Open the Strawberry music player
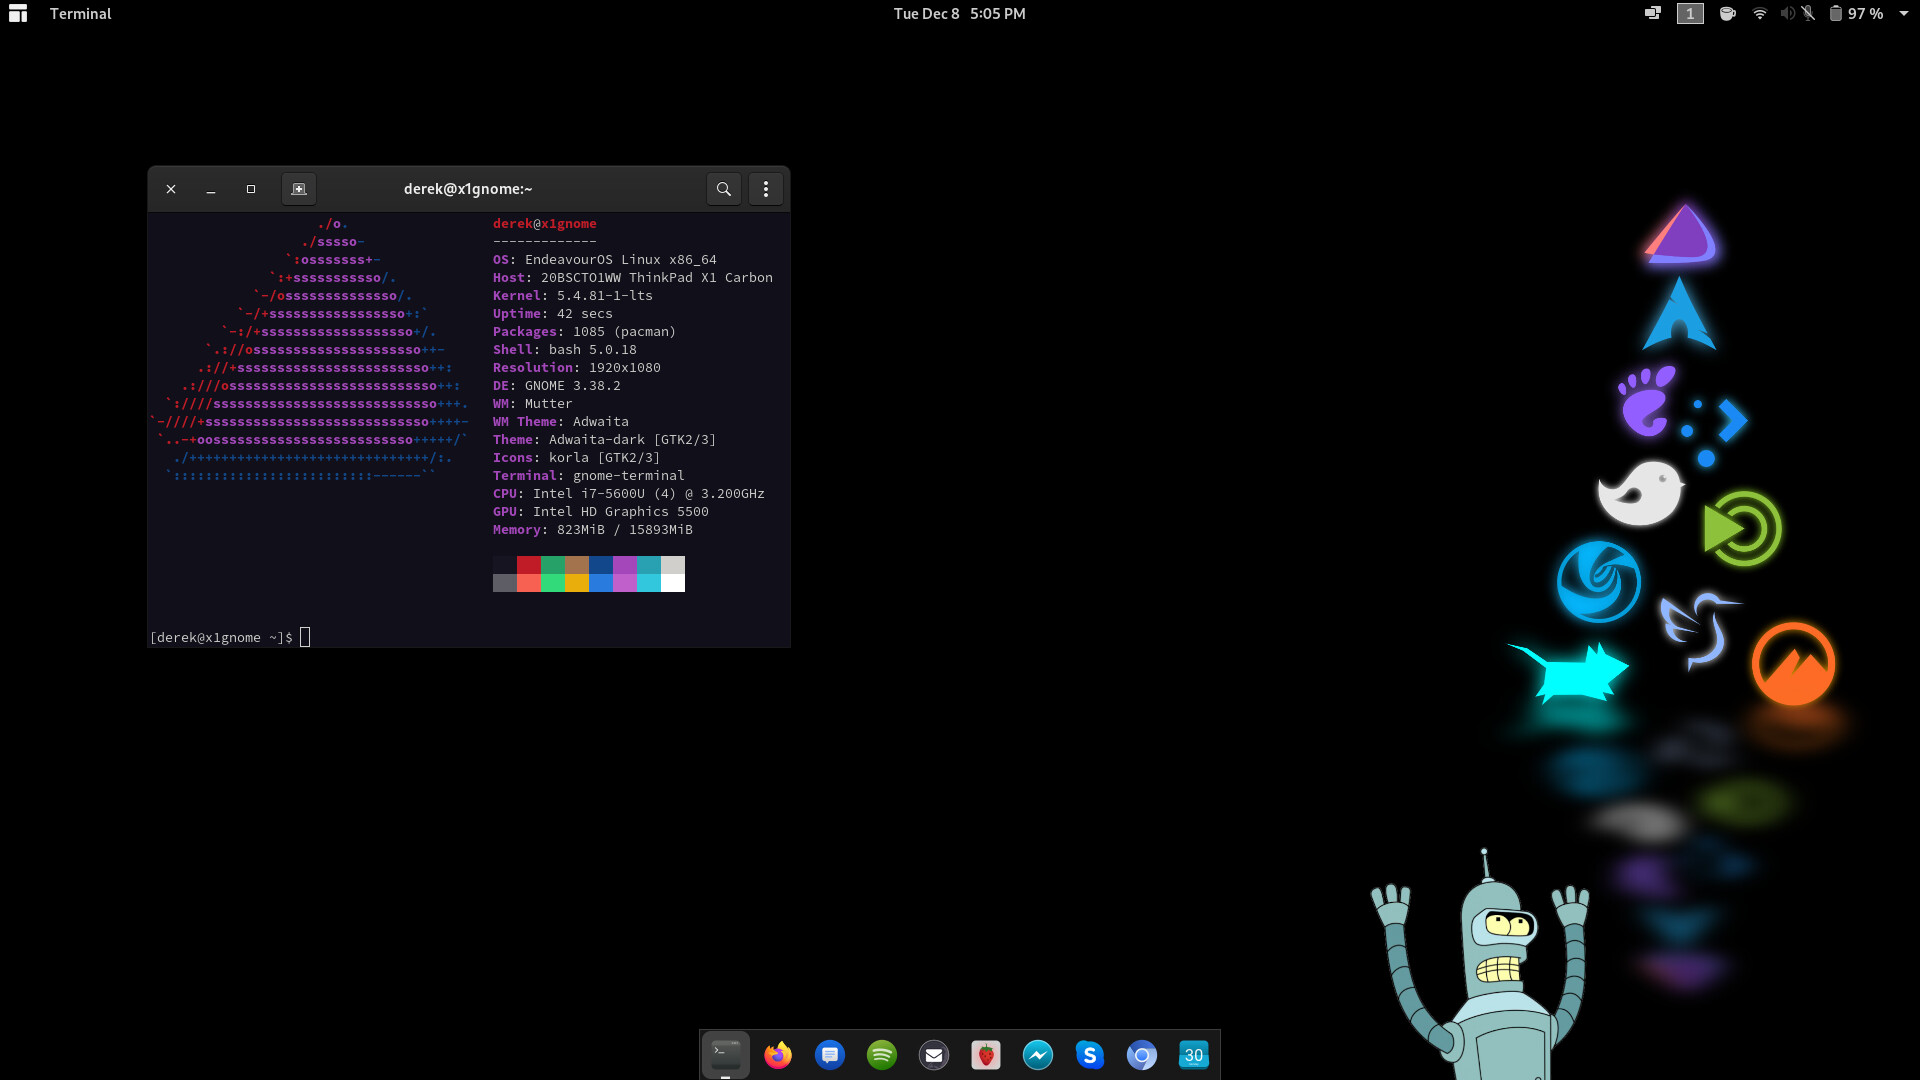Screen dimensions: 1920x1080 click(986, 1055)
